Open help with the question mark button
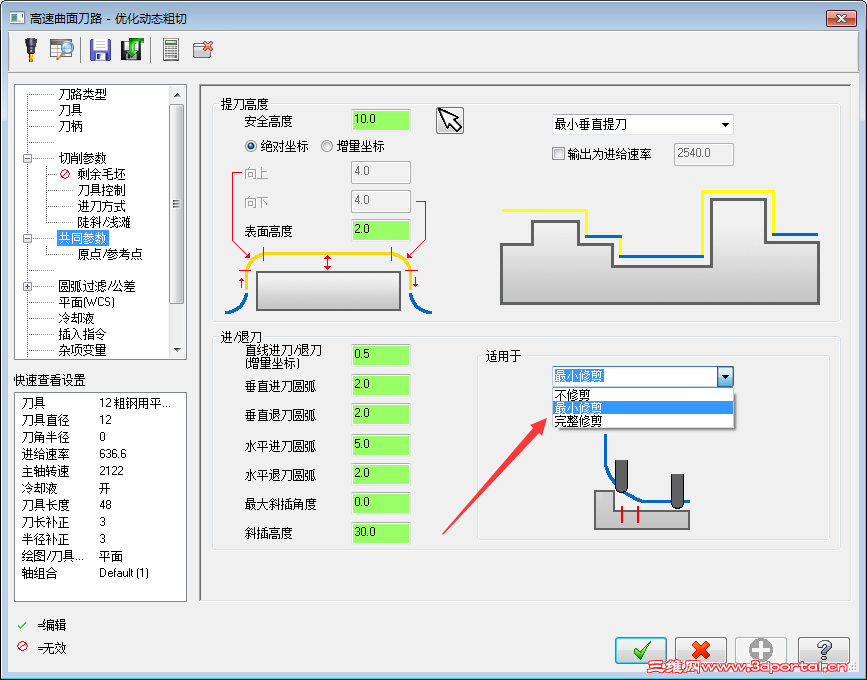867x680 pixels. [x=824, y=651]
